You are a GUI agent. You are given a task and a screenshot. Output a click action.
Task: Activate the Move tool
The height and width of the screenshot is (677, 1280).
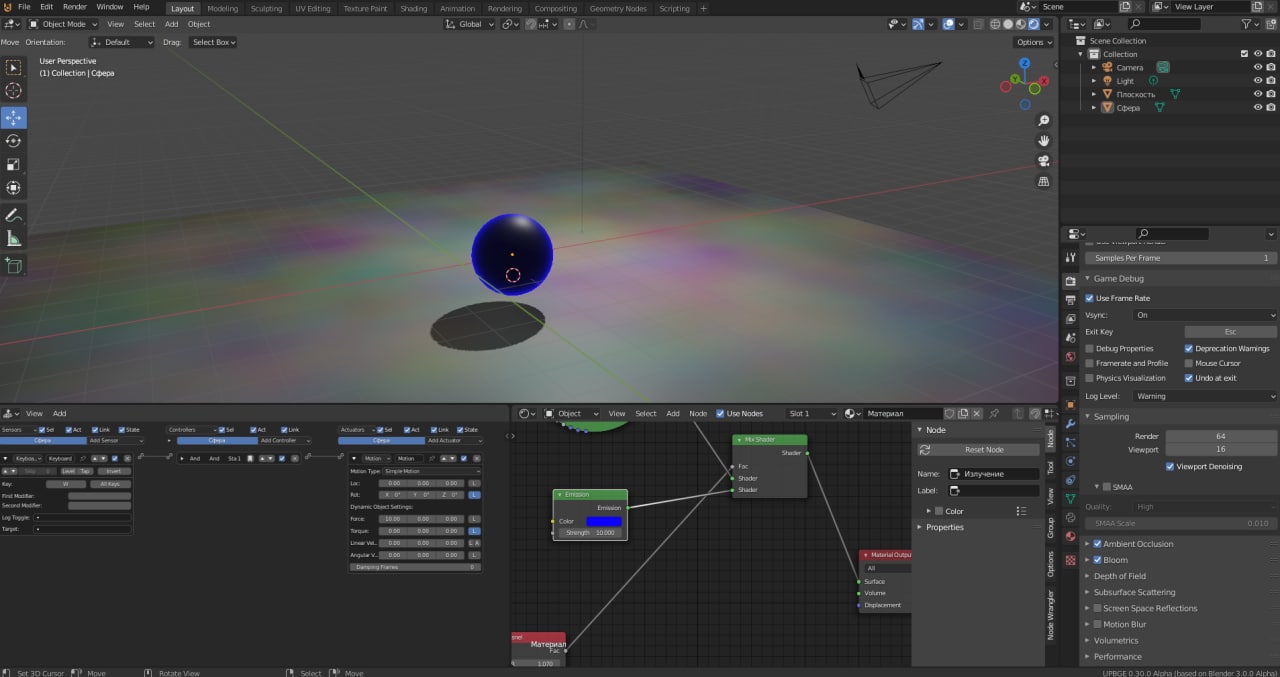point(13,117)
